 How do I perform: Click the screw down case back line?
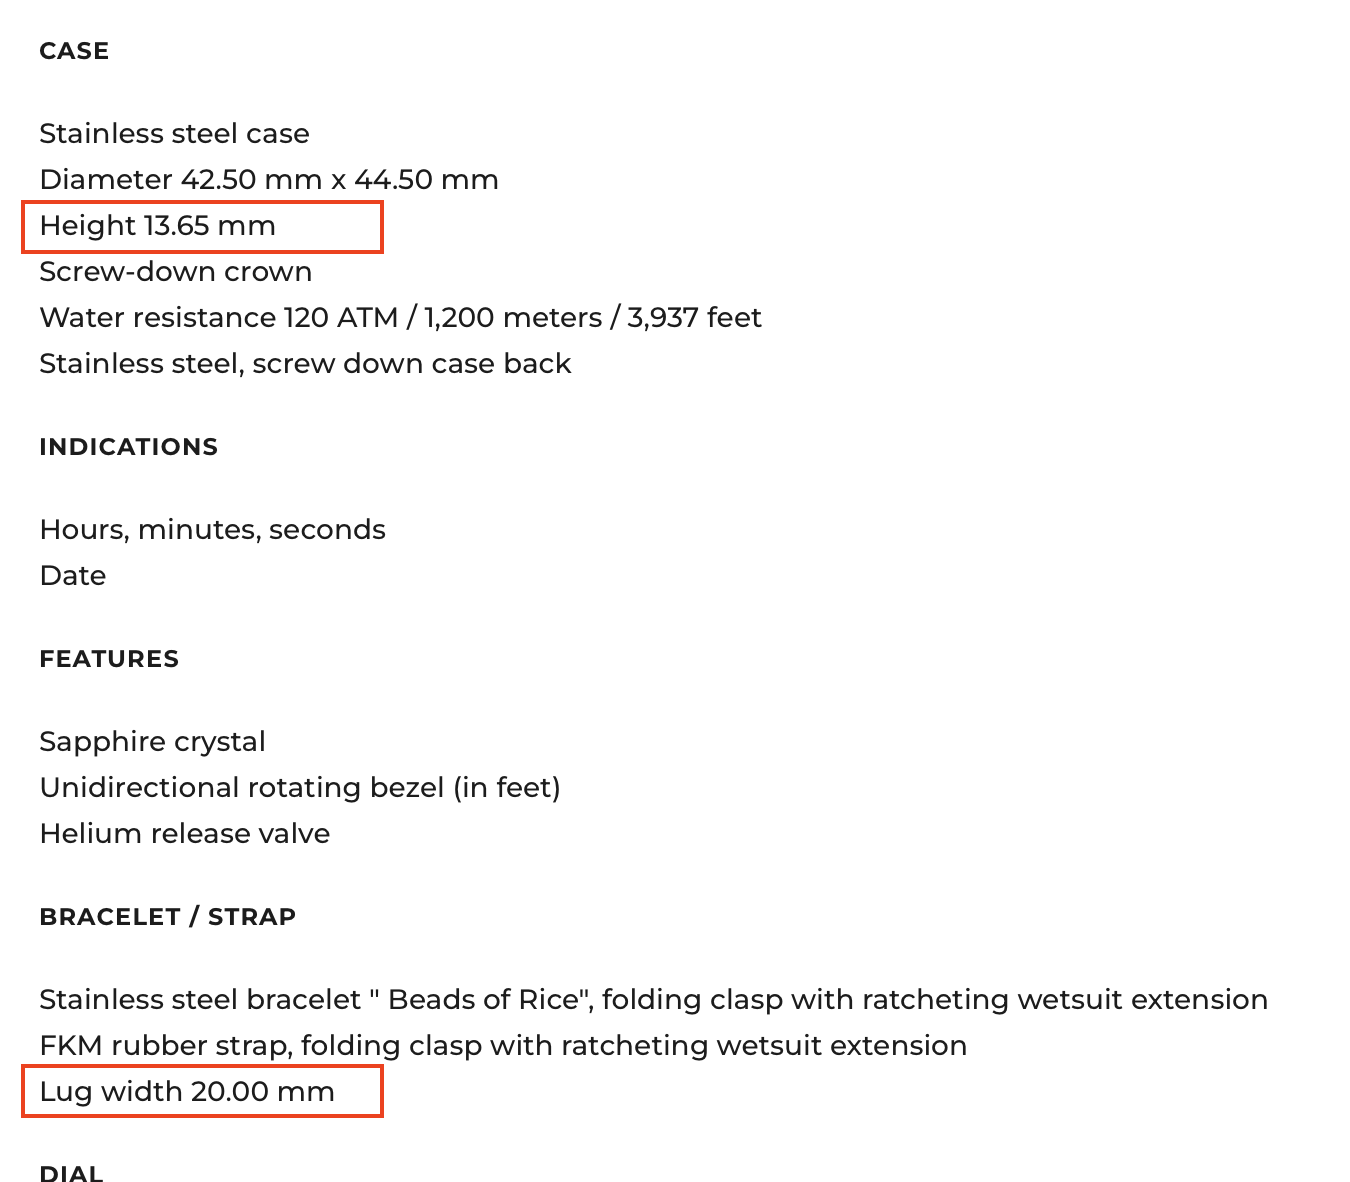coord(305,363)
